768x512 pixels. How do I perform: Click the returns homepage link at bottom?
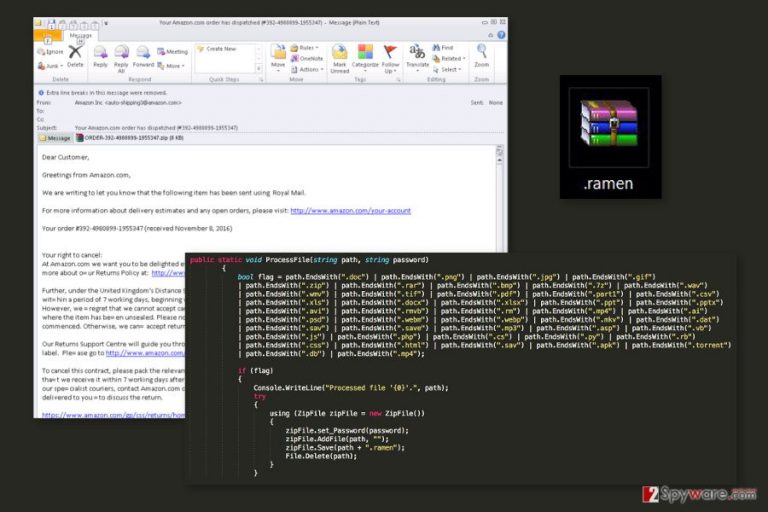(113, 414)
